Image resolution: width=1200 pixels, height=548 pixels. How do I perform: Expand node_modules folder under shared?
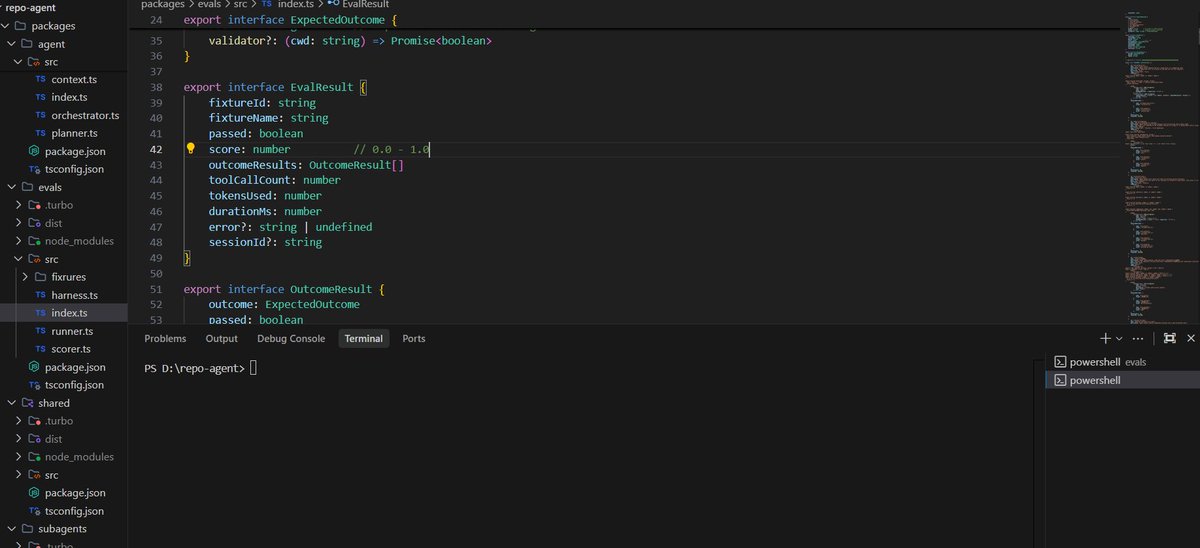point(19,457)
